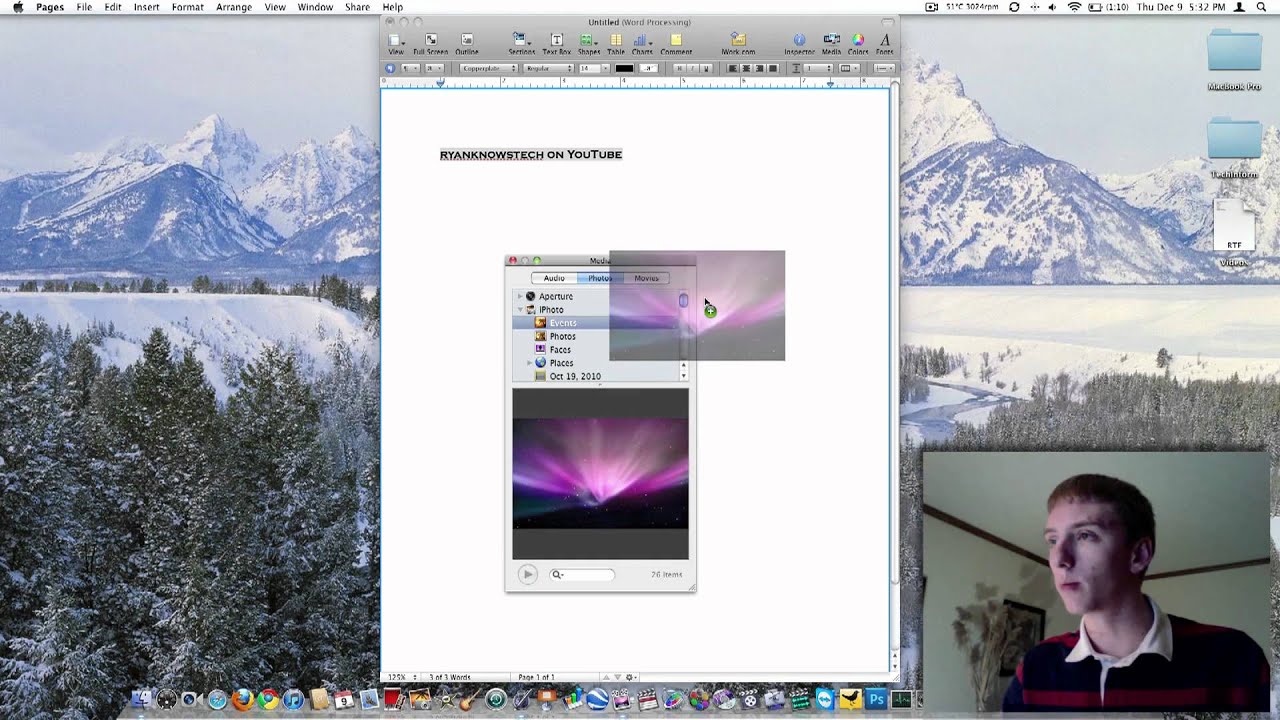Switch to Movies tab in Media
Image resolution: width=1280 pixels, height=720 pixels.
[x=646, y=278]
